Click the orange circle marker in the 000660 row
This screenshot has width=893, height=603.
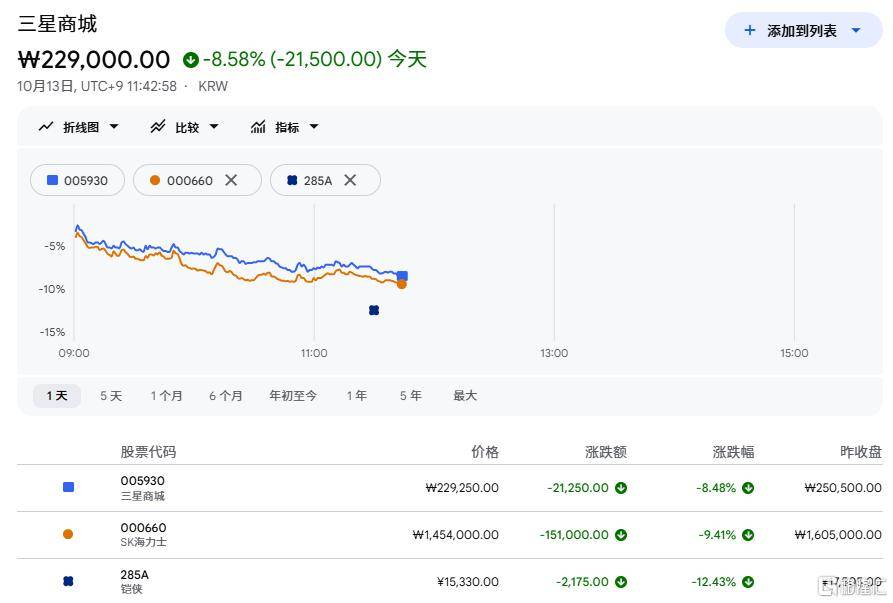(x=68, y=534)
